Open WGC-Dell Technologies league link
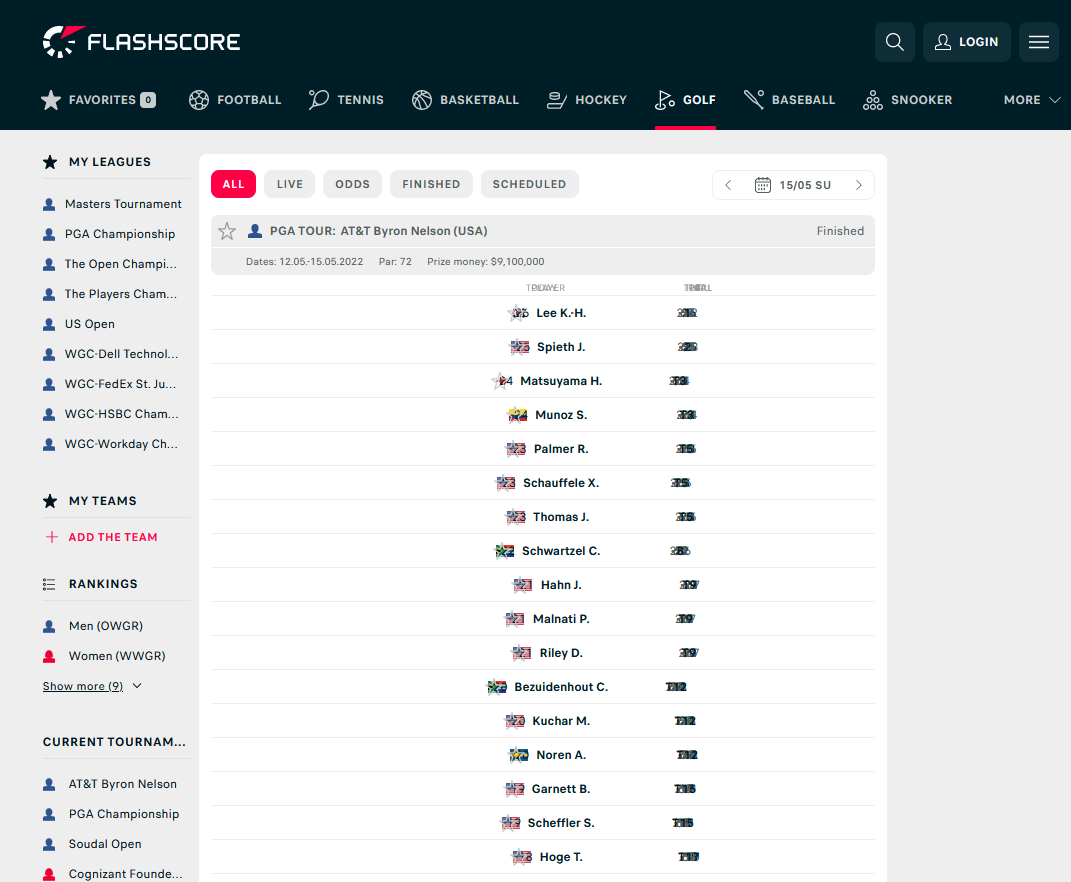Screen dimensions: 1071x882 click(x=122, y=355)
